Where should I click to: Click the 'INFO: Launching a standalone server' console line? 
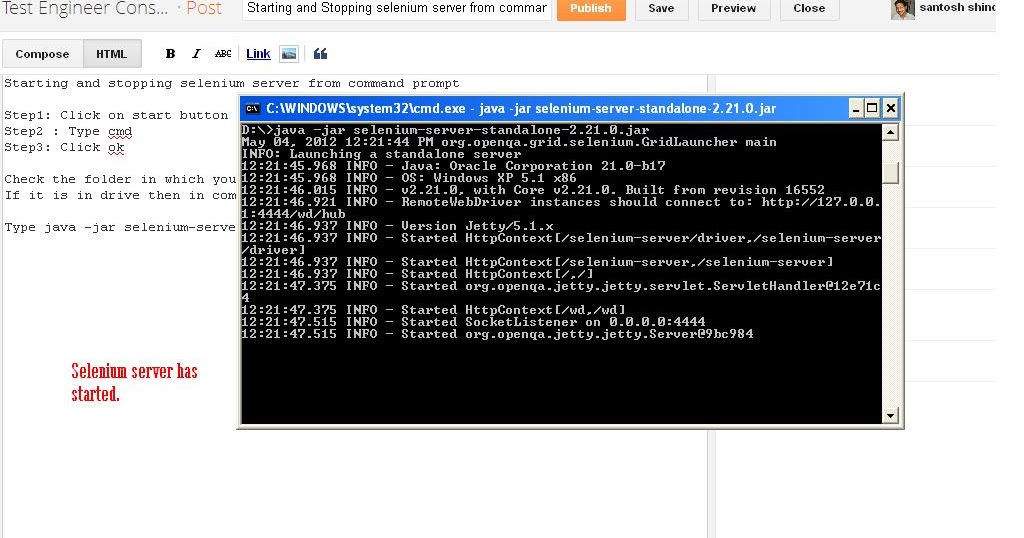tap(381, 154)
